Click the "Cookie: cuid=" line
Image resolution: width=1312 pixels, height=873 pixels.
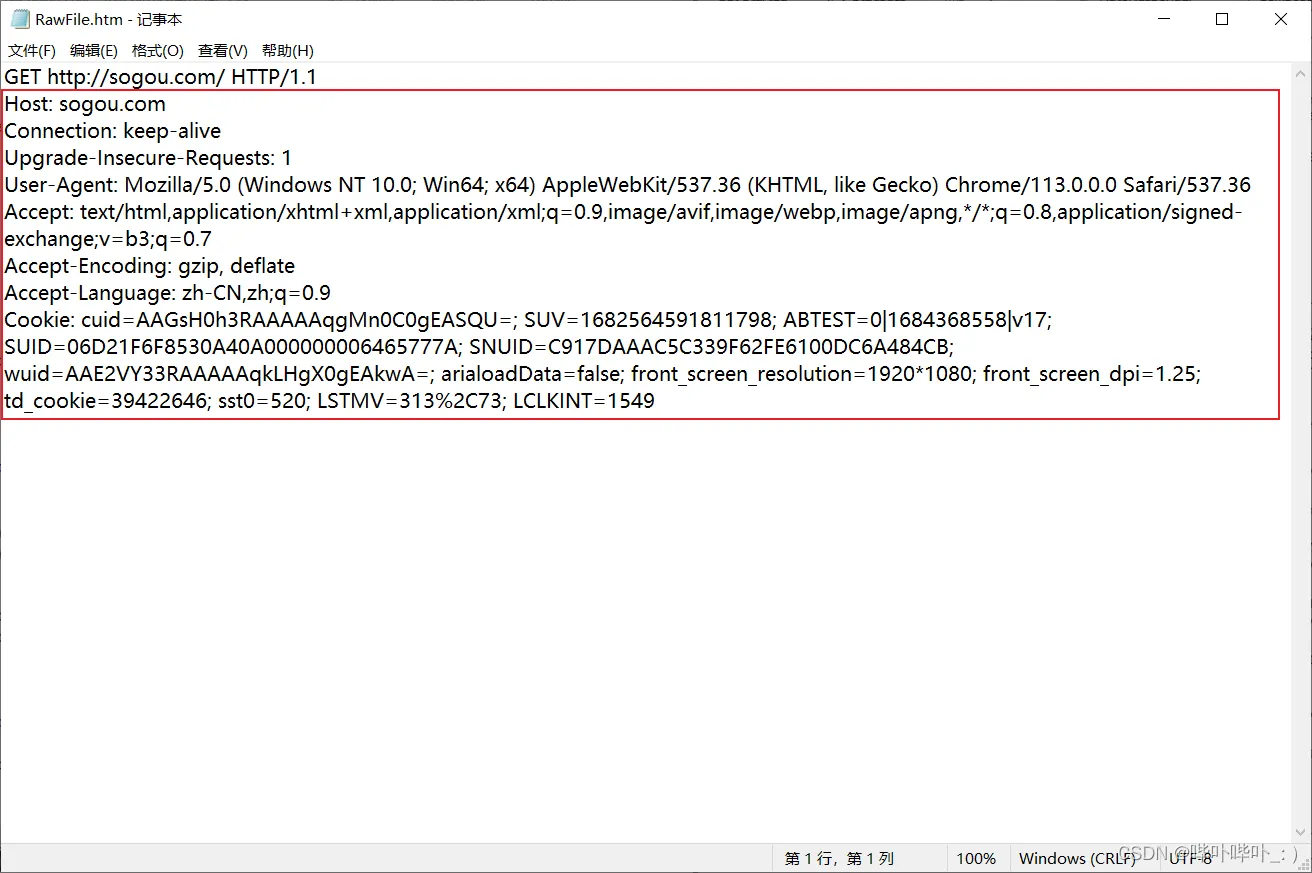(529, 320)
